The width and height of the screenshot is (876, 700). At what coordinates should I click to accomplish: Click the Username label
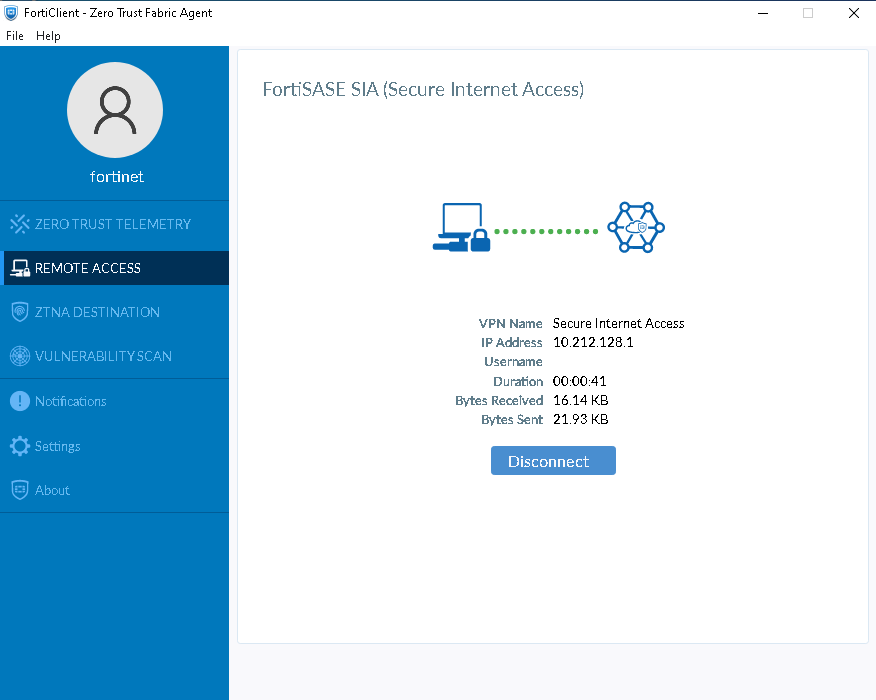pyautogui.click(x=513, y=362)
